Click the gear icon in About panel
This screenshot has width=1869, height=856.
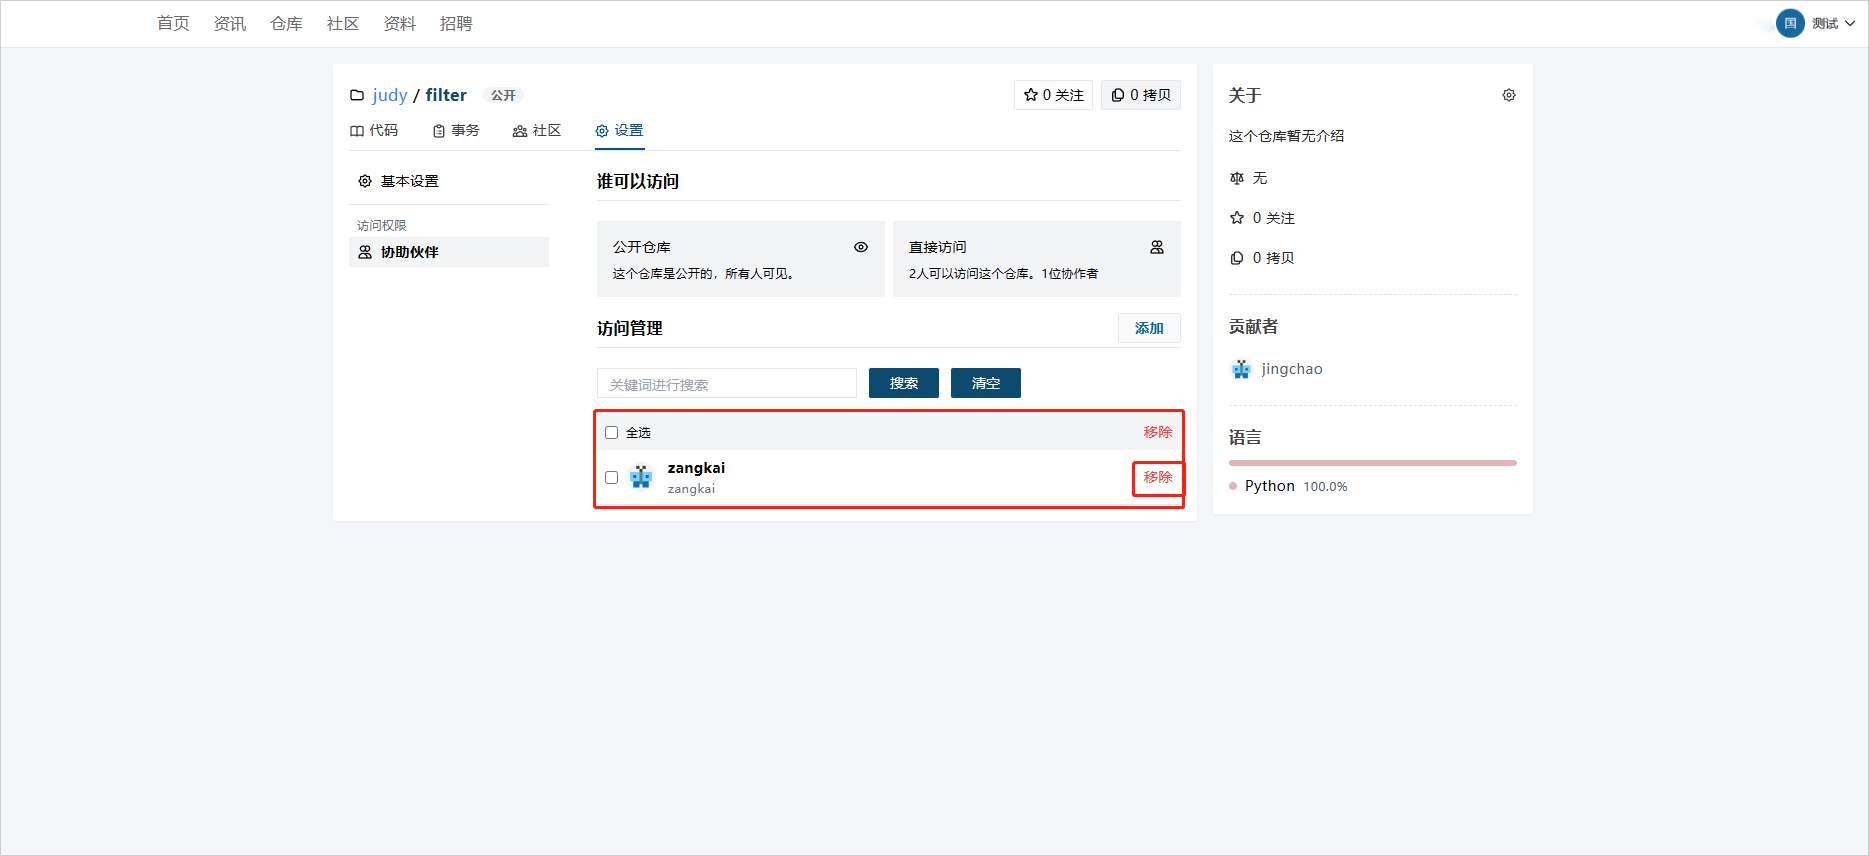tap(1508, 95)
